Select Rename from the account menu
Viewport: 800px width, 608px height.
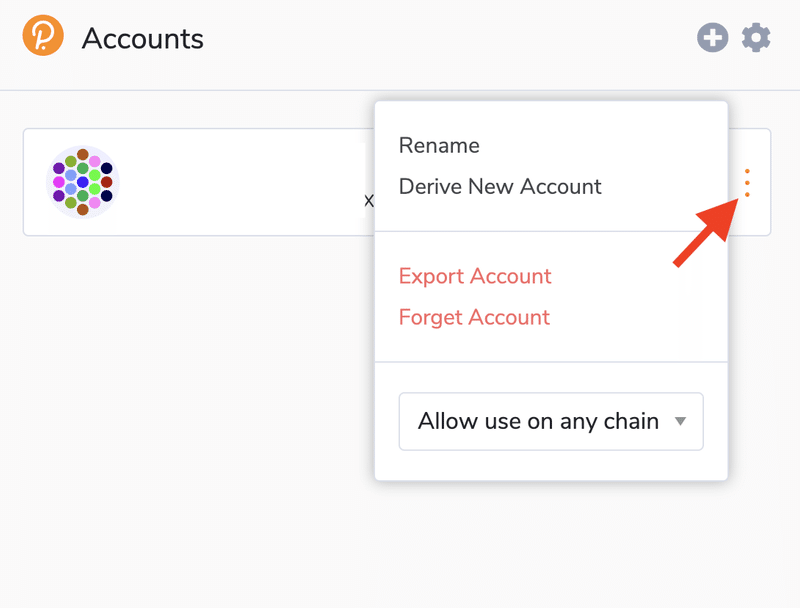(439, 145)
